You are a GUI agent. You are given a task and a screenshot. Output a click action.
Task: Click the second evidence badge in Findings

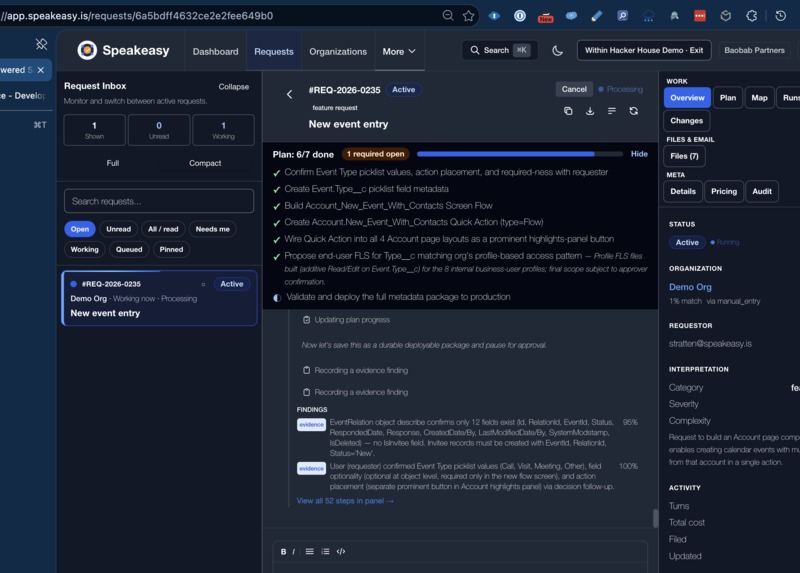pos(311,468)
